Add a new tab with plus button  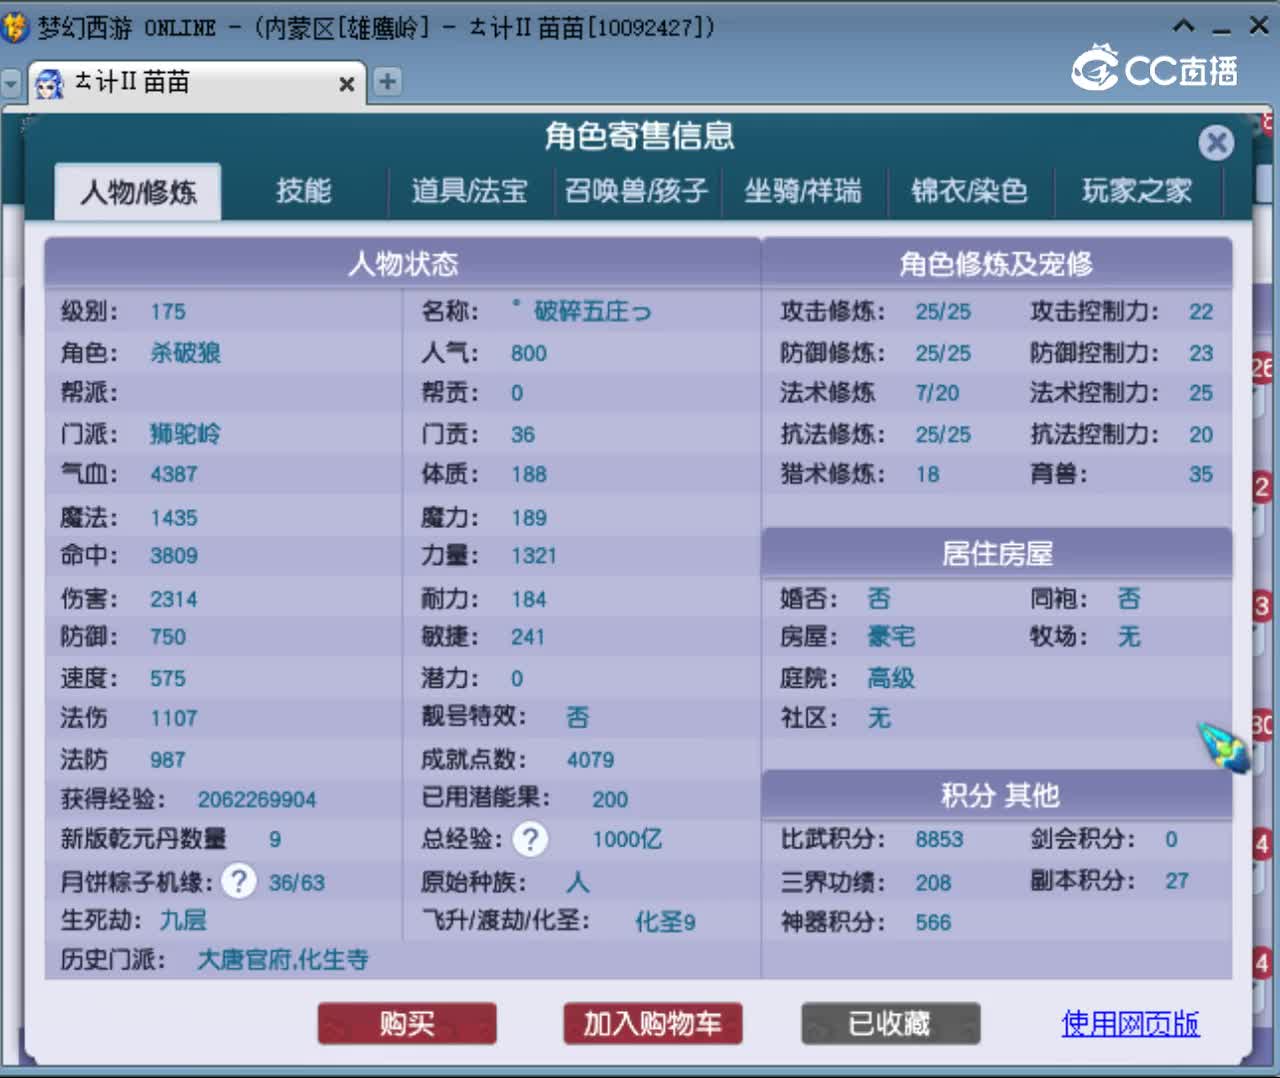click(387, 81)
